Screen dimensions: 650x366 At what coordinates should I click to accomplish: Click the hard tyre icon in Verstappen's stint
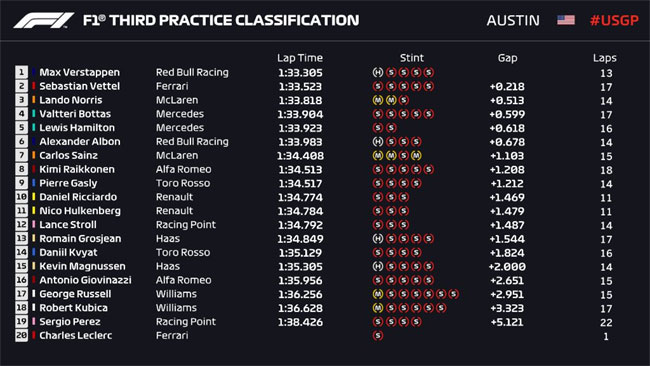coord(378,73)
